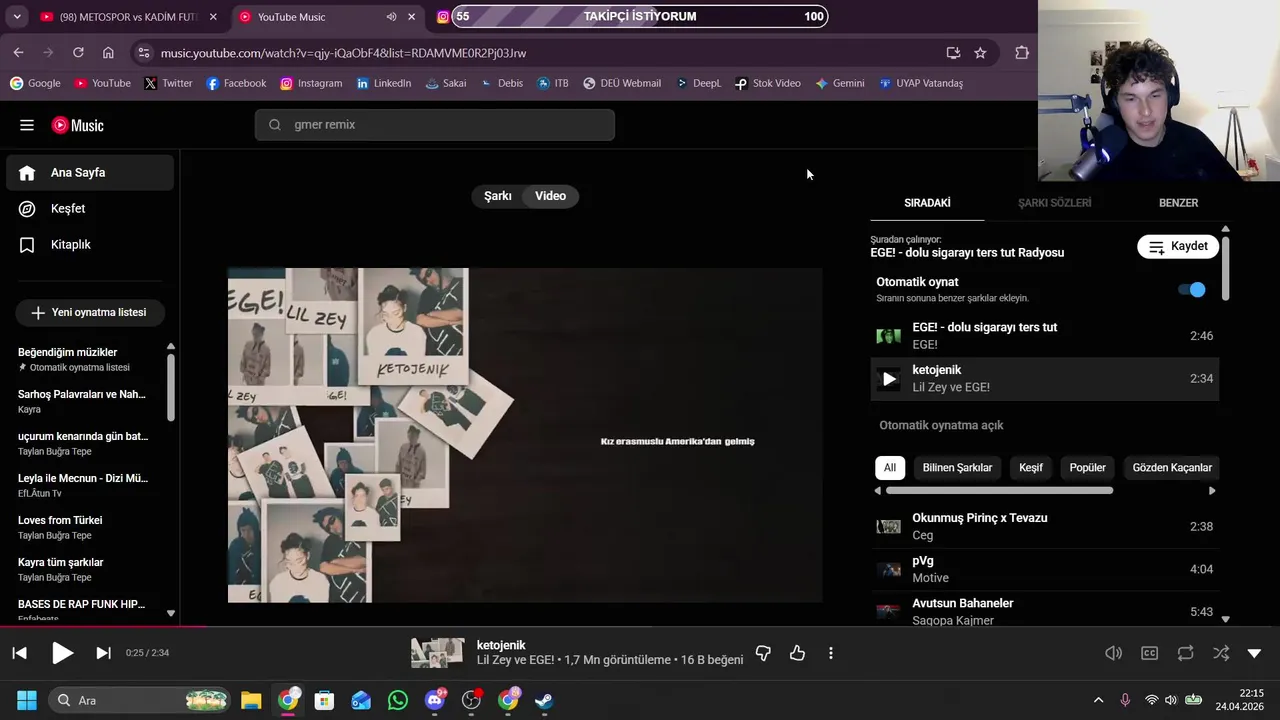1280x720 pixels.
Task: Click the main play button
Action: point(62,653)
